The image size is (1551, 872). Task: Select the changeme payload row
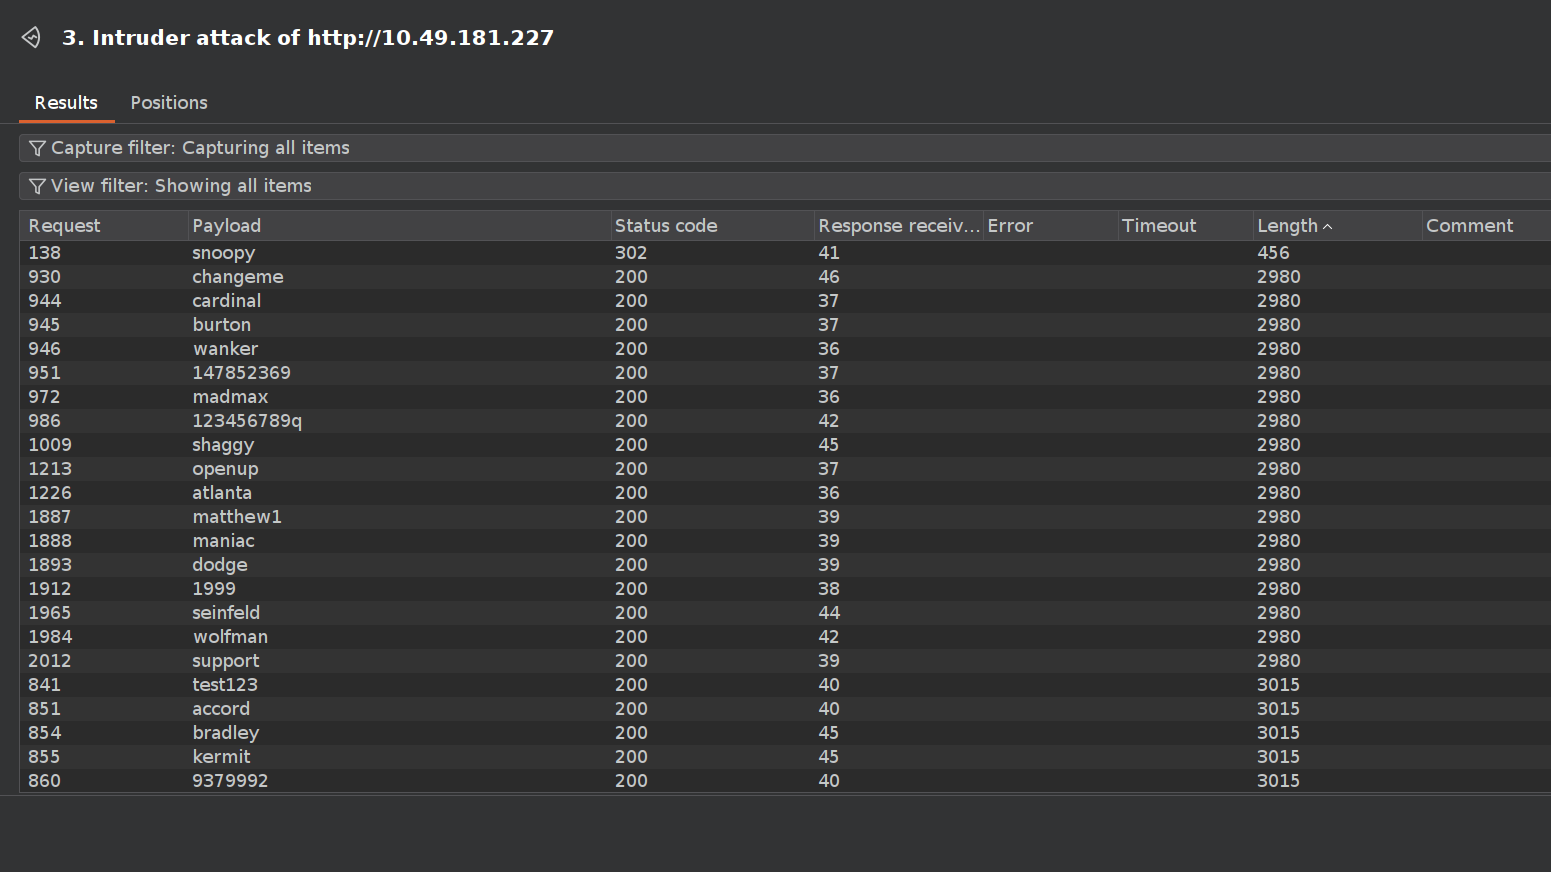click(785, 277)
